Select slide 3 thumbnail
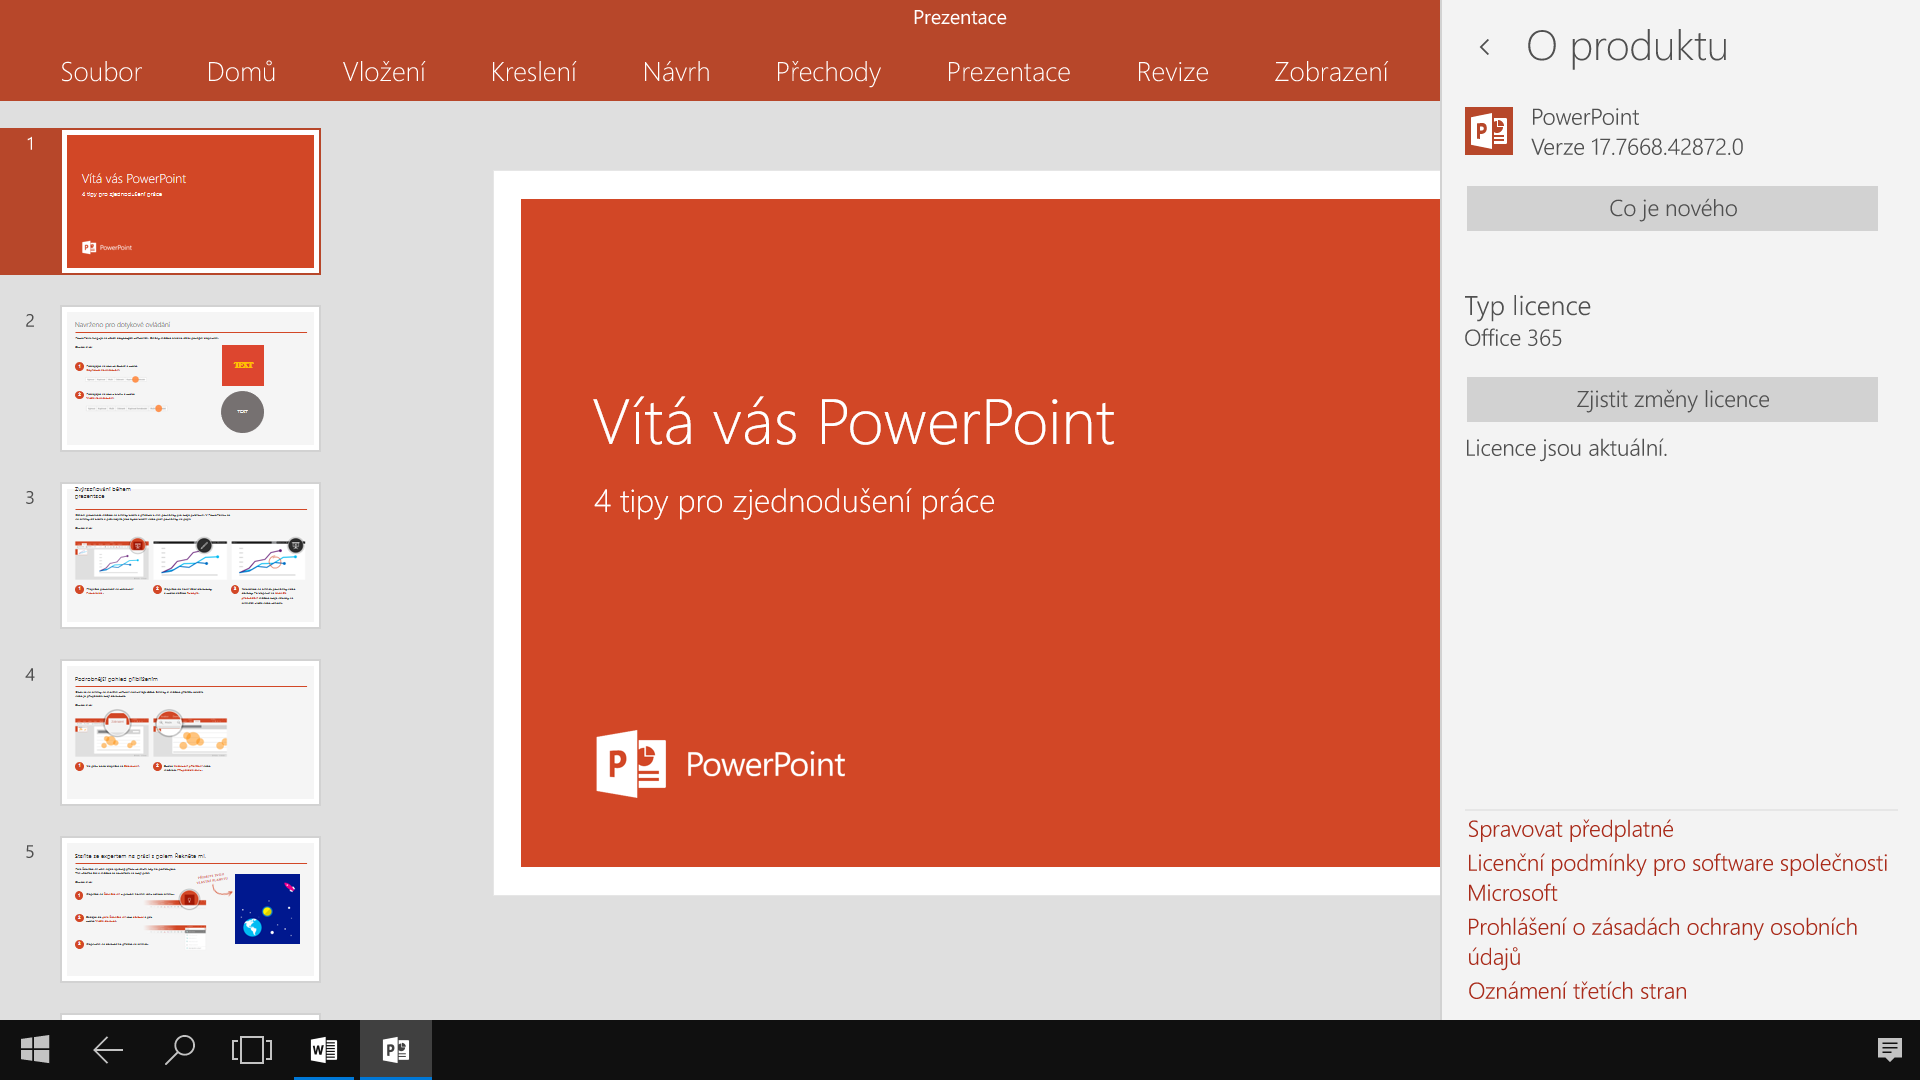The height and width of the screenshot is (1080, 1920). 190,555
